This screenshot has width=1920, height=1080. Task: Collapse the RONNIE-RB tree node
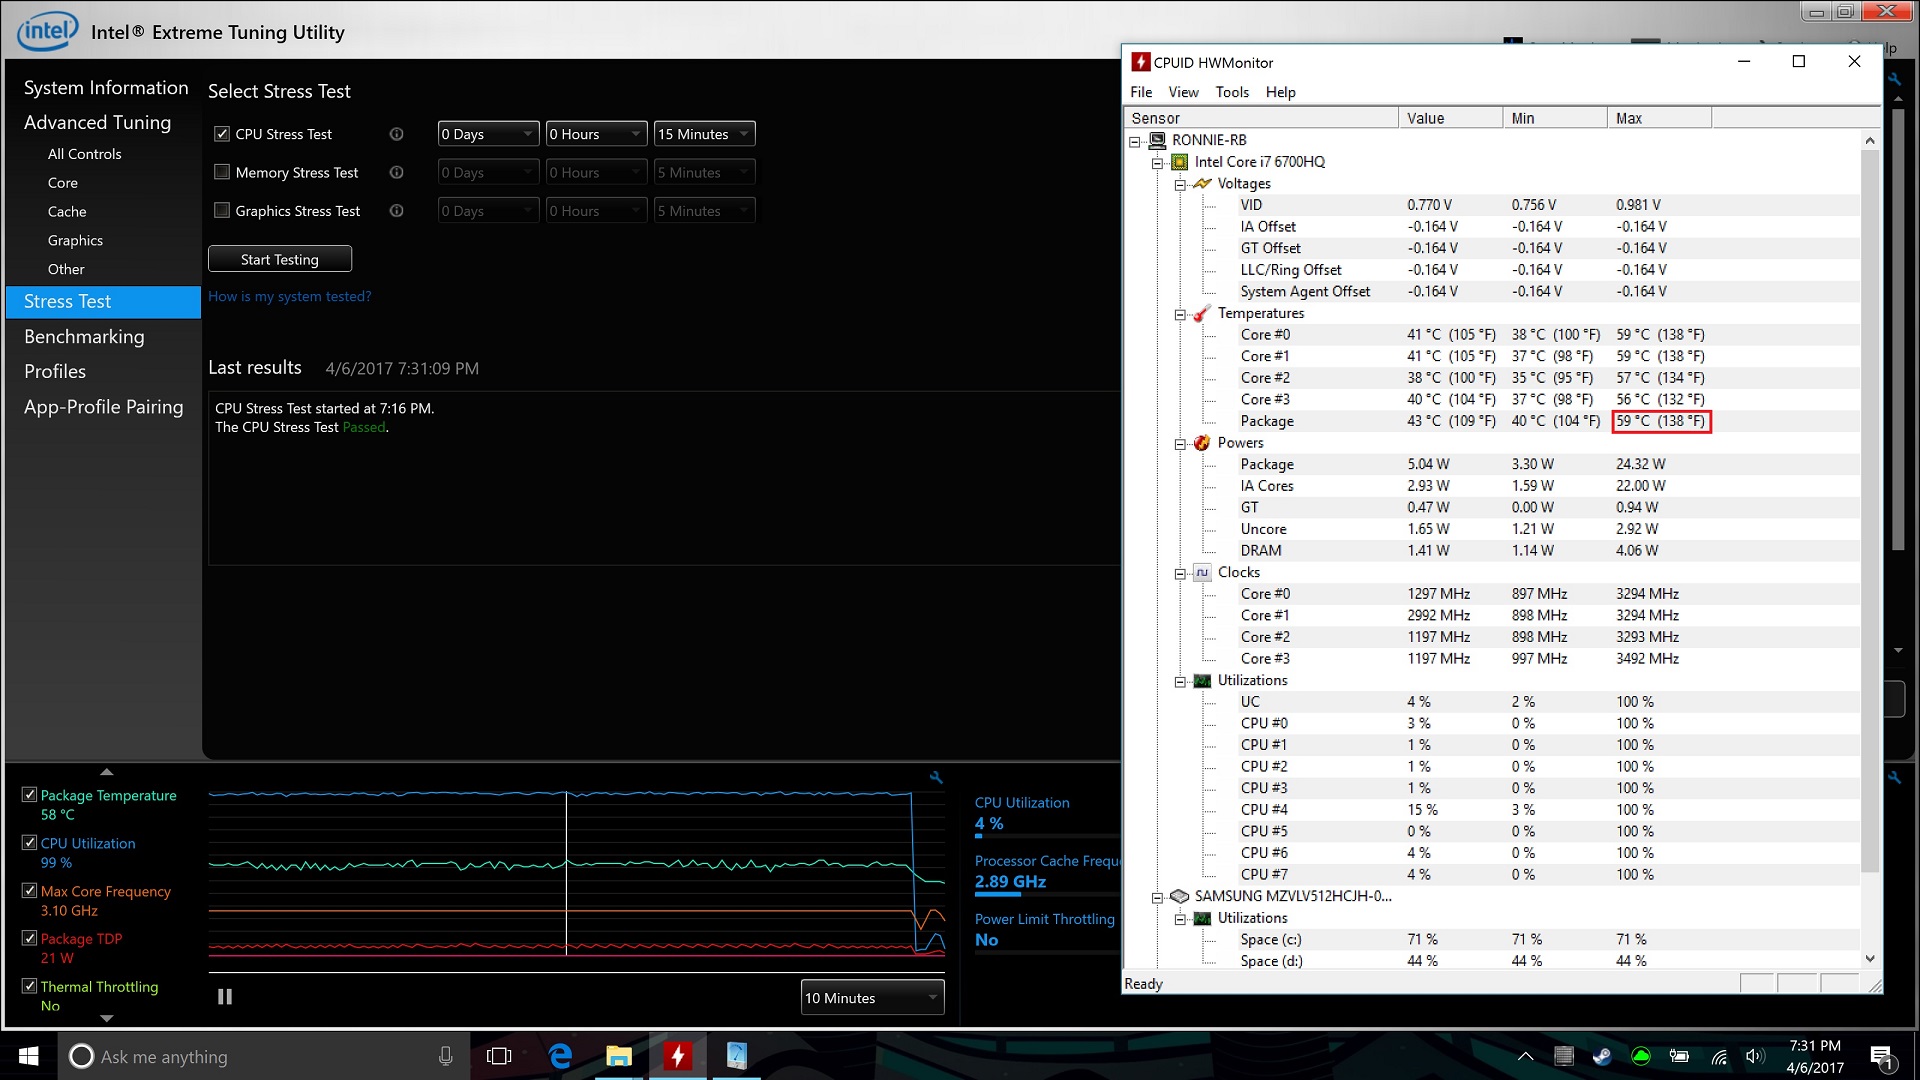(1135, 141)
